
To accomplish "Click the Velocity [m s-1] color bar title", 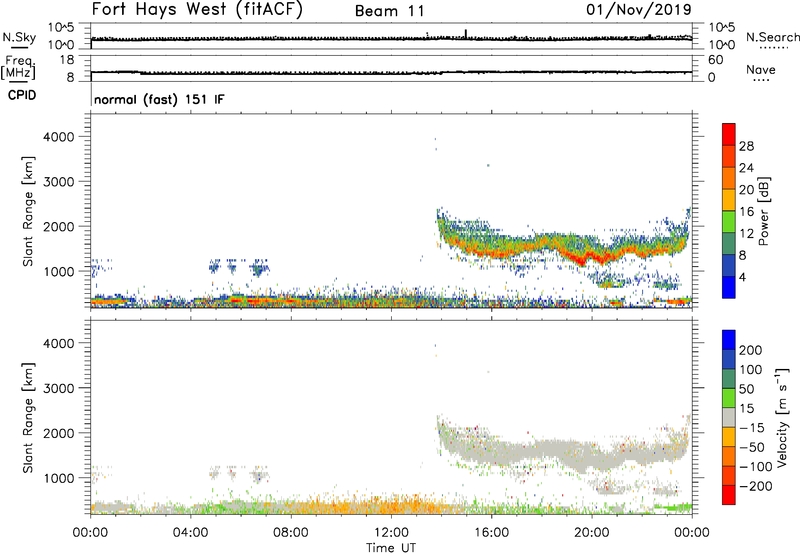I will click(x=782, y=417).
